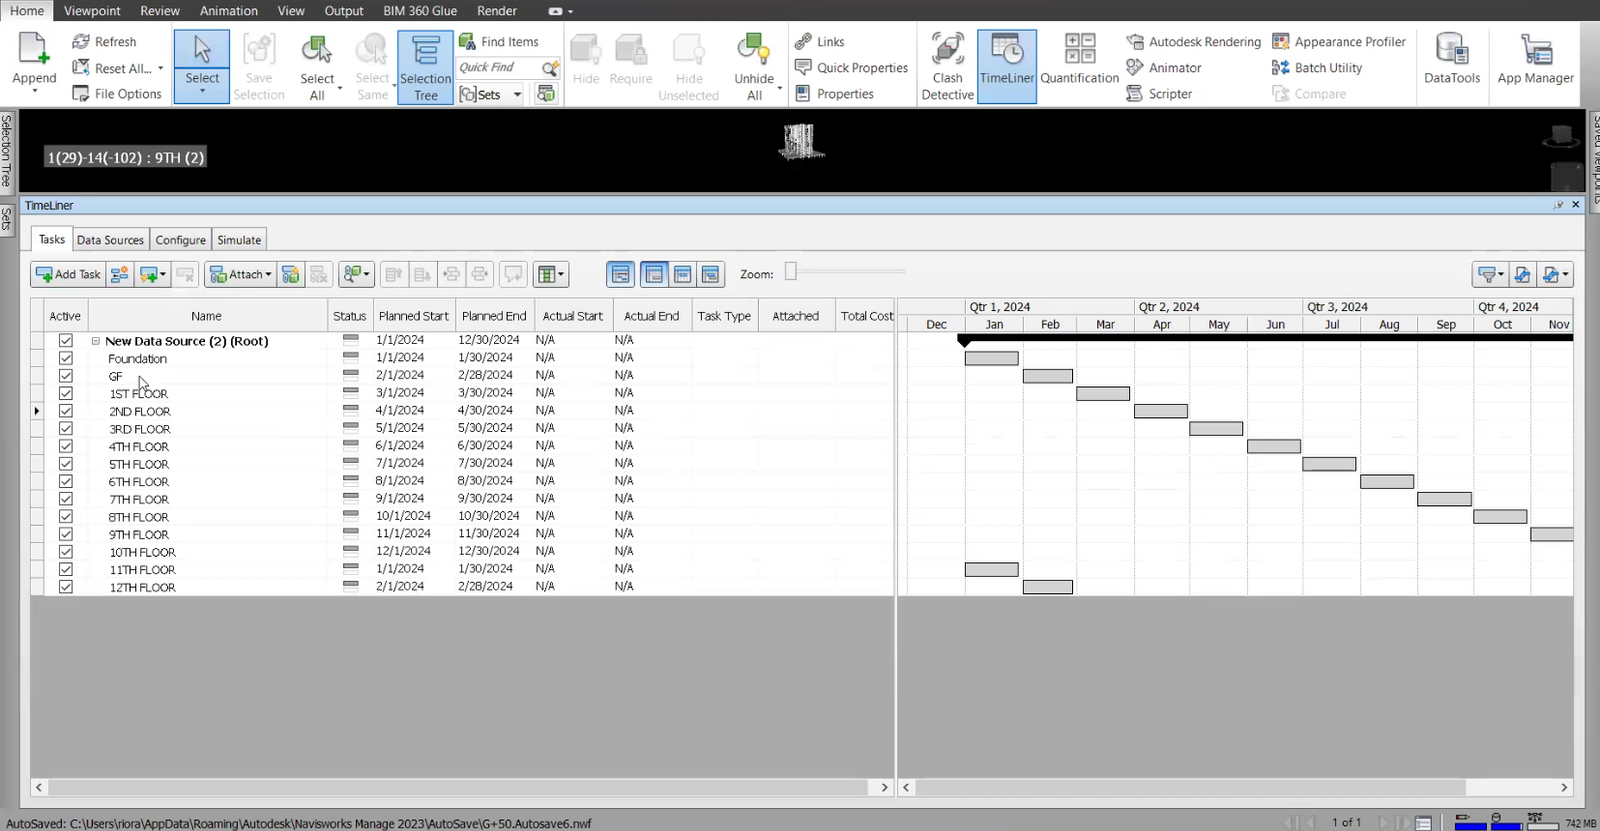Uncheck Active for the Foundation task

point(66,358)
